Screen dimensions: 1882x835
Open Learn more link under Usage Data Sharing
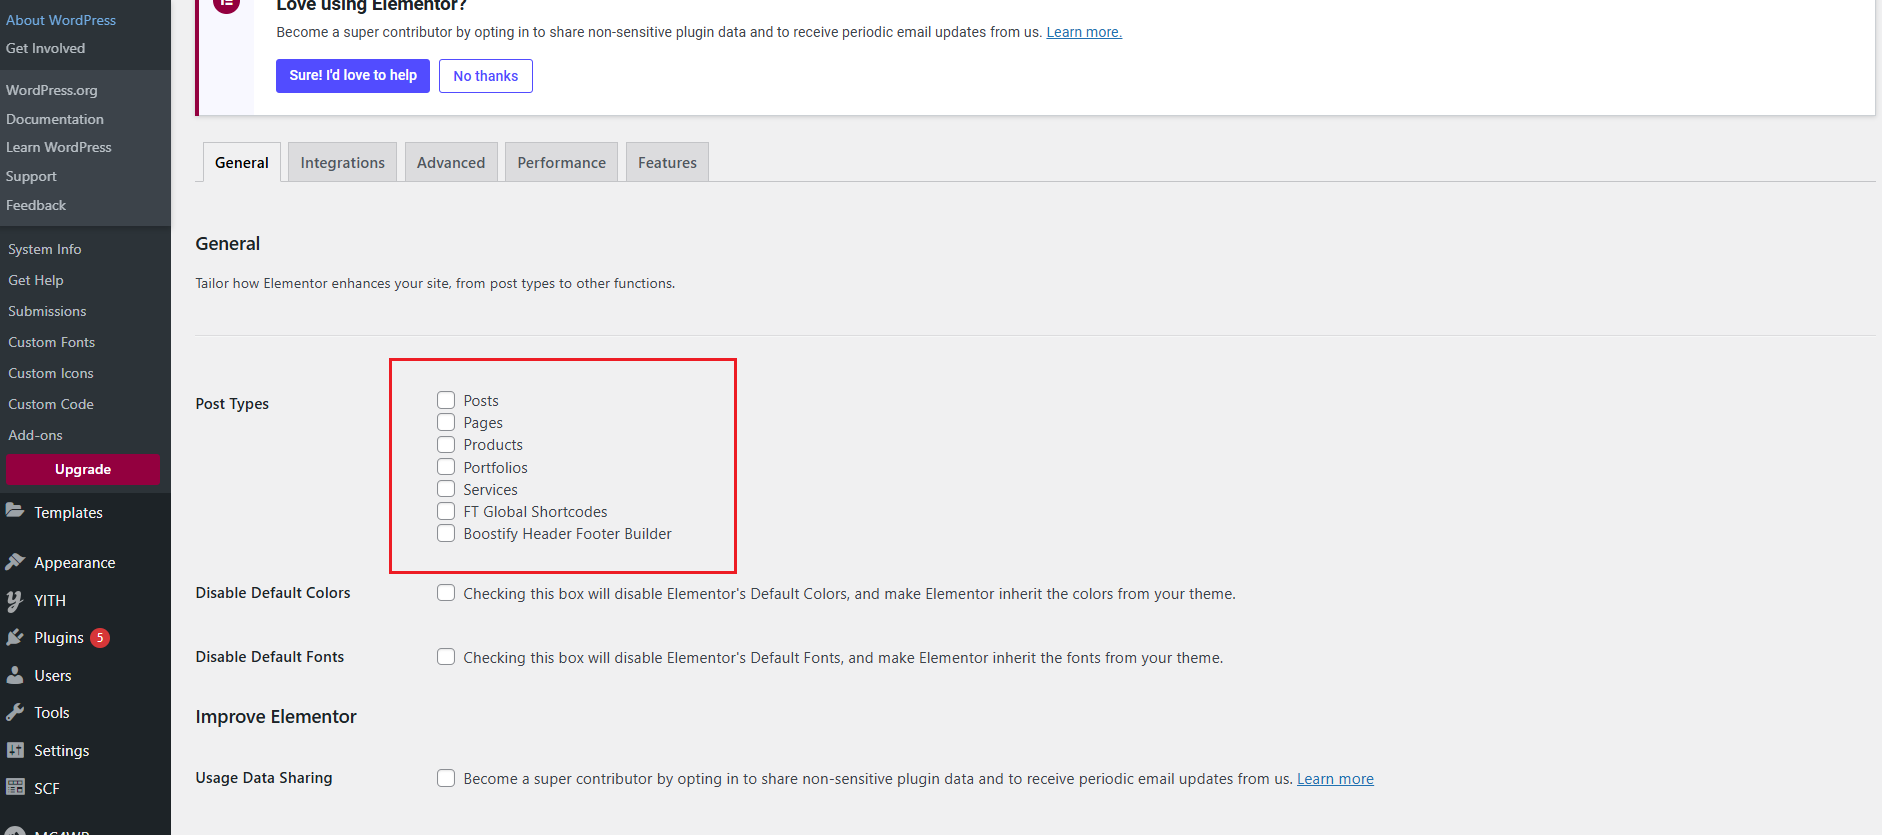coord(1335,779)
